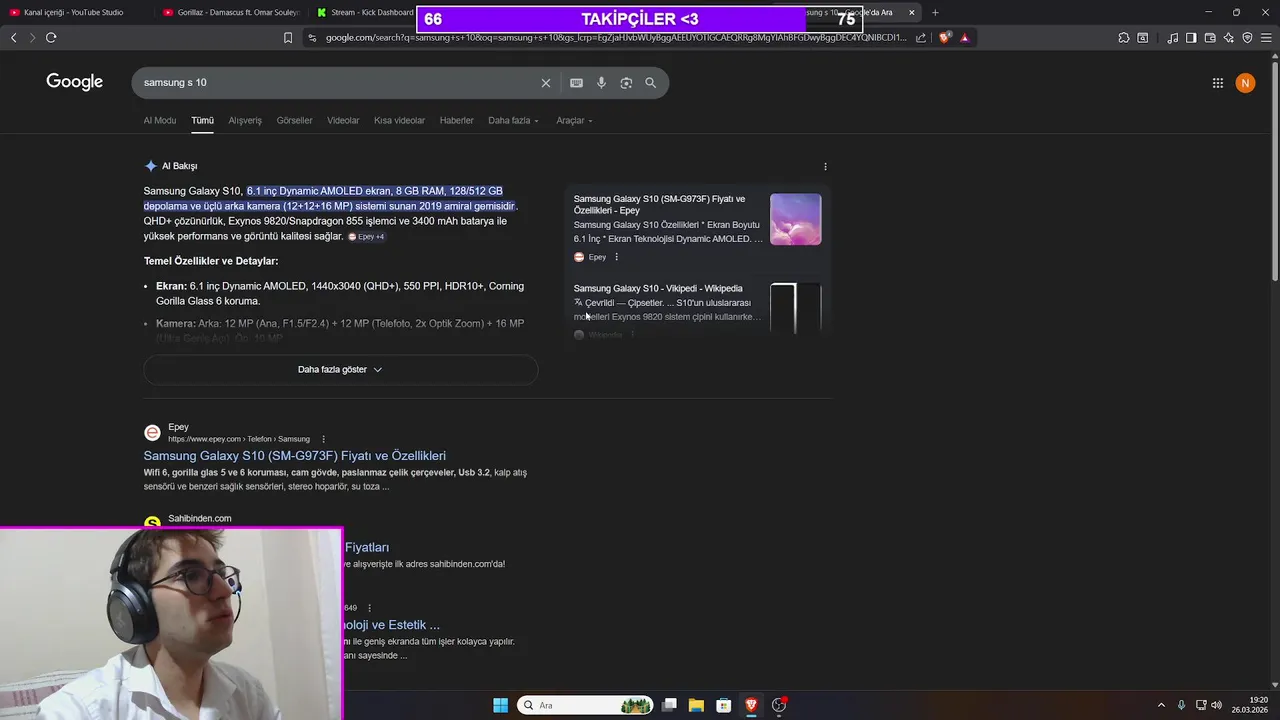Image resolution: width=1280 pixels, height=720 pixels.
Task: Close the active Google search browser tab
Action: tap(912, 13)
